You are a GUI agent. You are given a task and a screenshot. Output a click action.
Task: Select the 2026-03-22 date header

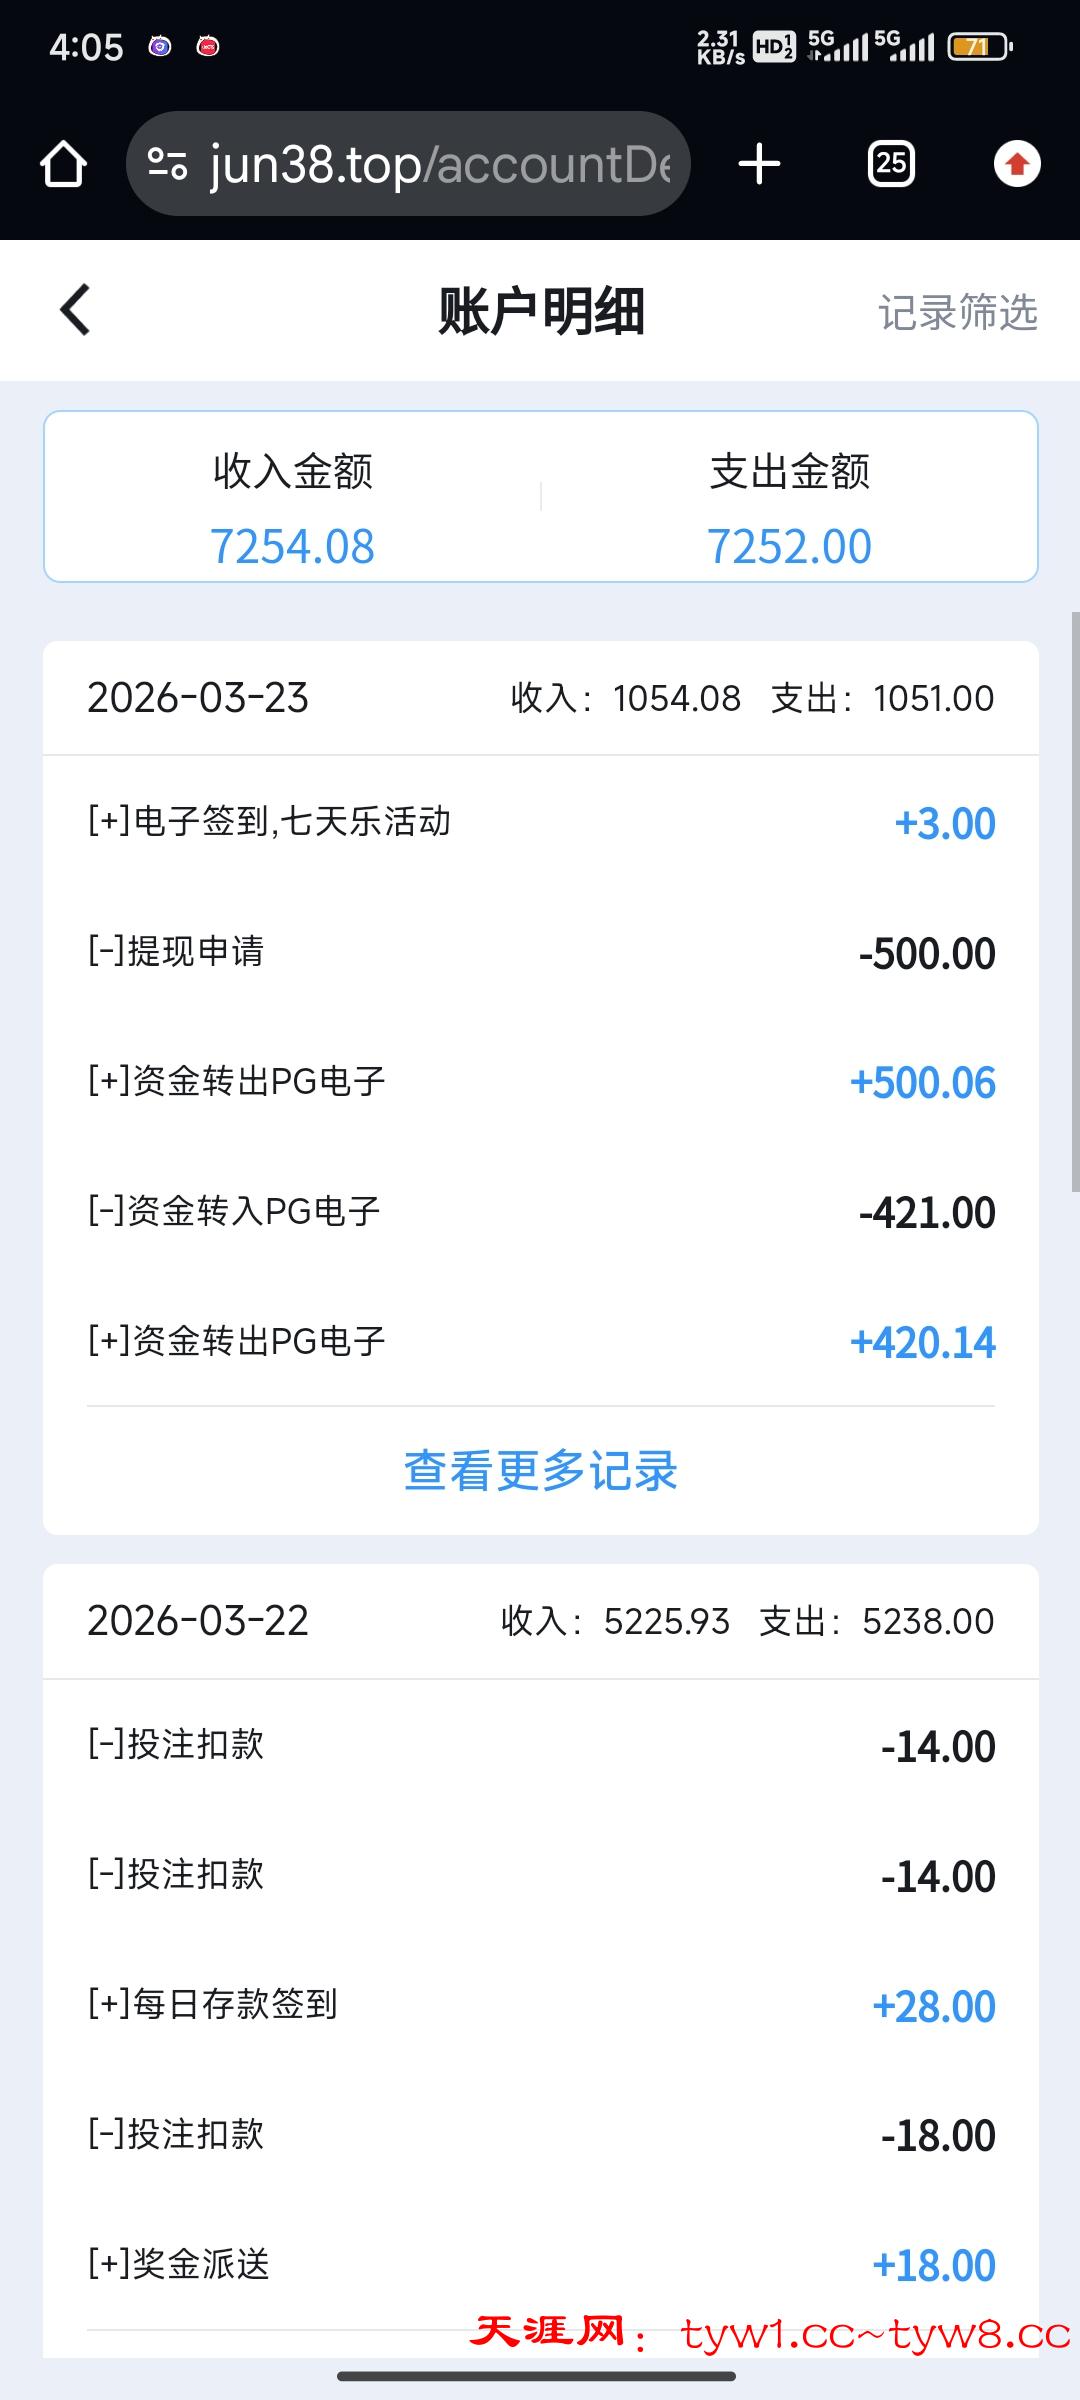click(x=198, y=1621)
